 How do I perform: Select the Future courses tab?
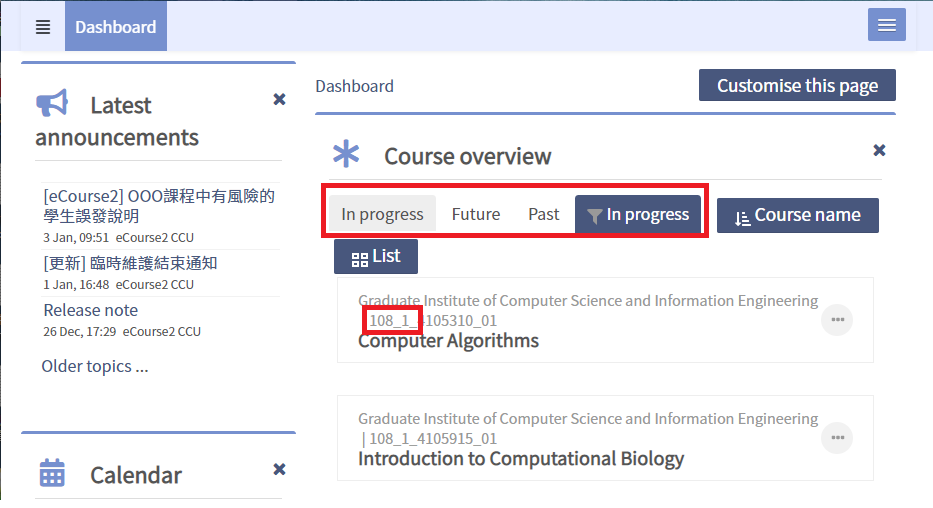click(476, 214)
